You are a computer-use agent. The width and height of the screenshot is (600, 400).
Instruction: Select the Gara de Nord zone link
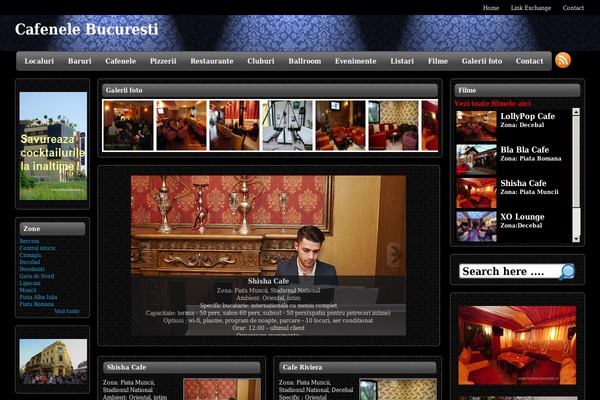tap(37, 276)
